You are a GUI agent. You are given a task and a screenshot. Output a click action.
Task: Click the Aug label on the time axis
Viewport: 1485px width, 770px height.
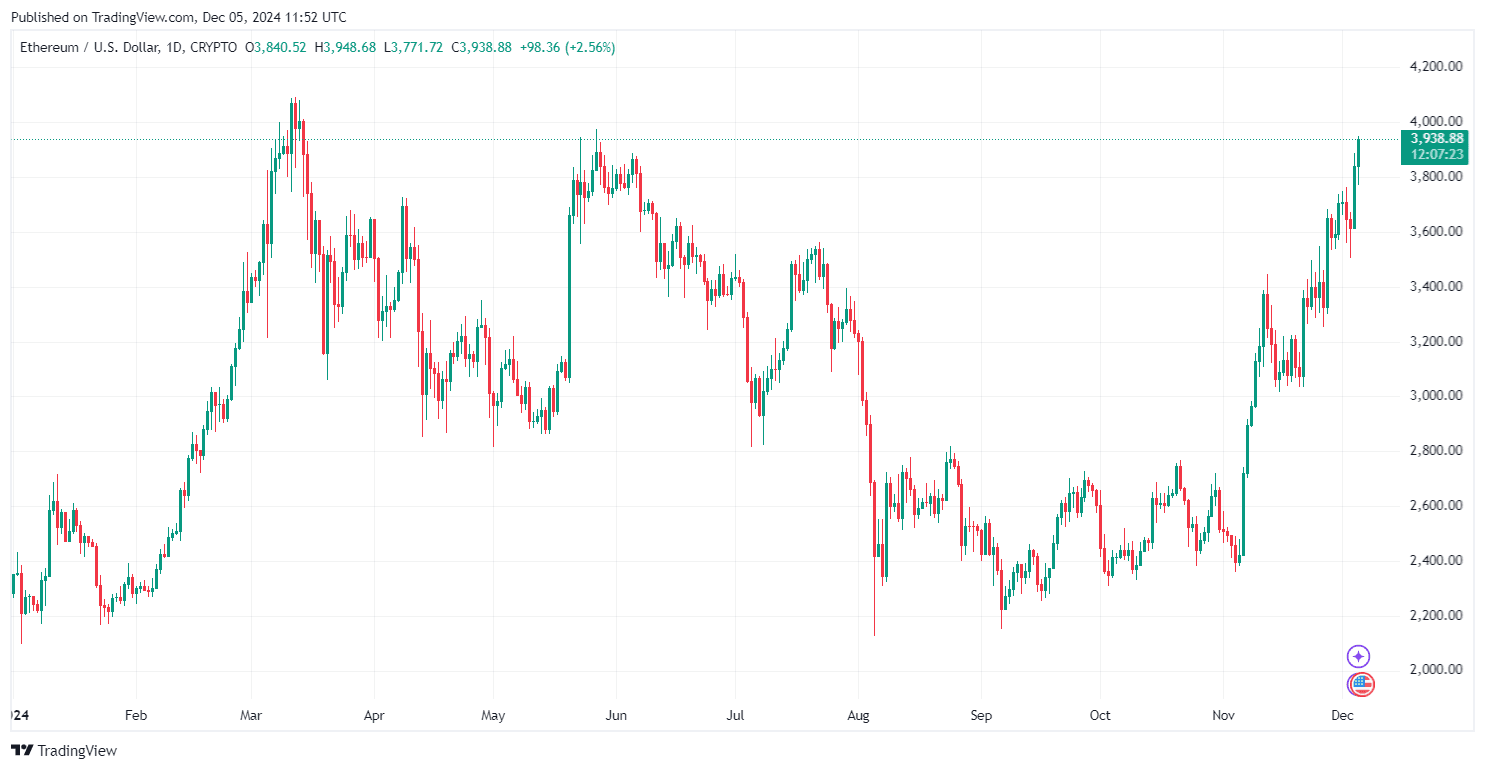tap(858, 716)
